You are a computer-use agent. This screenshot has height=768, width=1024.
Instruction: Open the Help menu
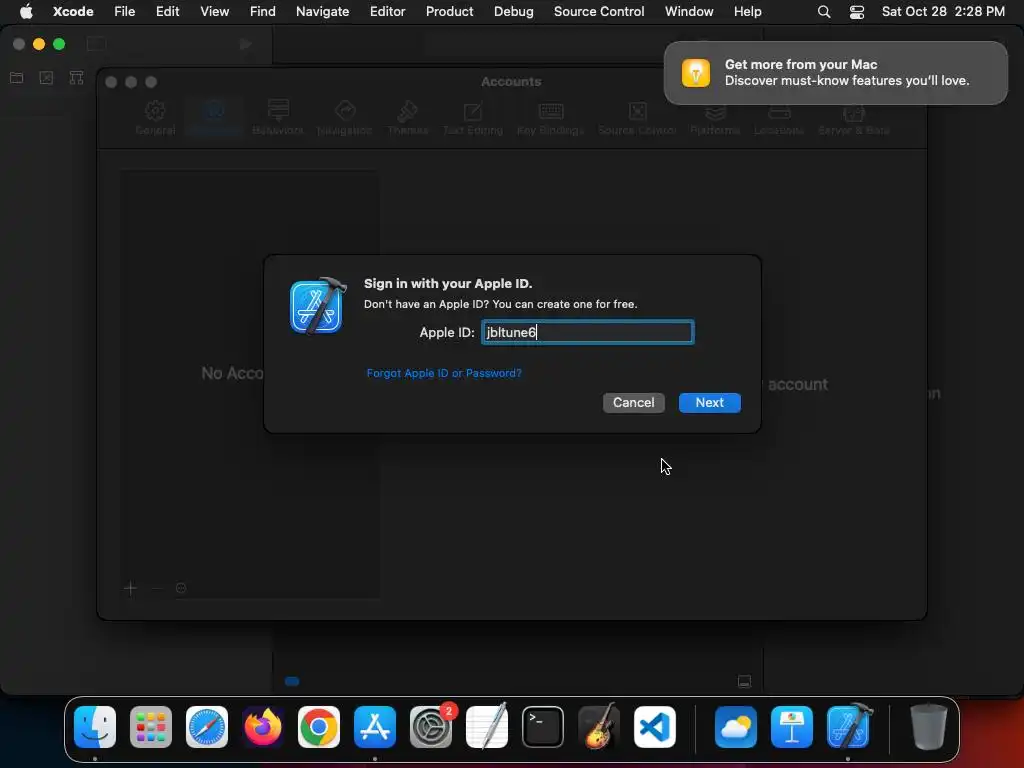coord(747,11)
